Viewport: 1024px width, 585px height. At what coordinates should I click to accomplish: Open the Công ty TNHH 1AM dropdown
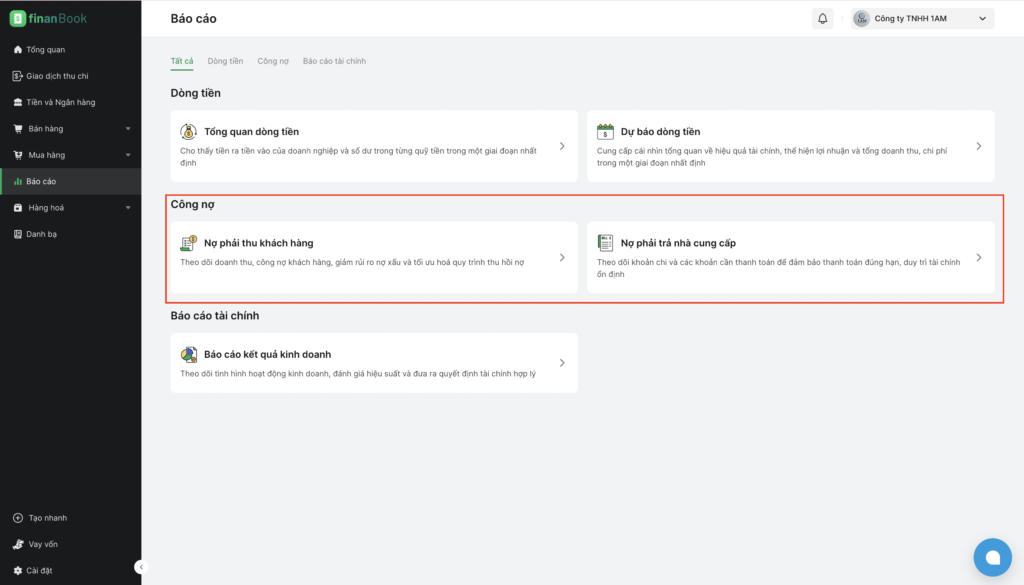coord(922,18)
